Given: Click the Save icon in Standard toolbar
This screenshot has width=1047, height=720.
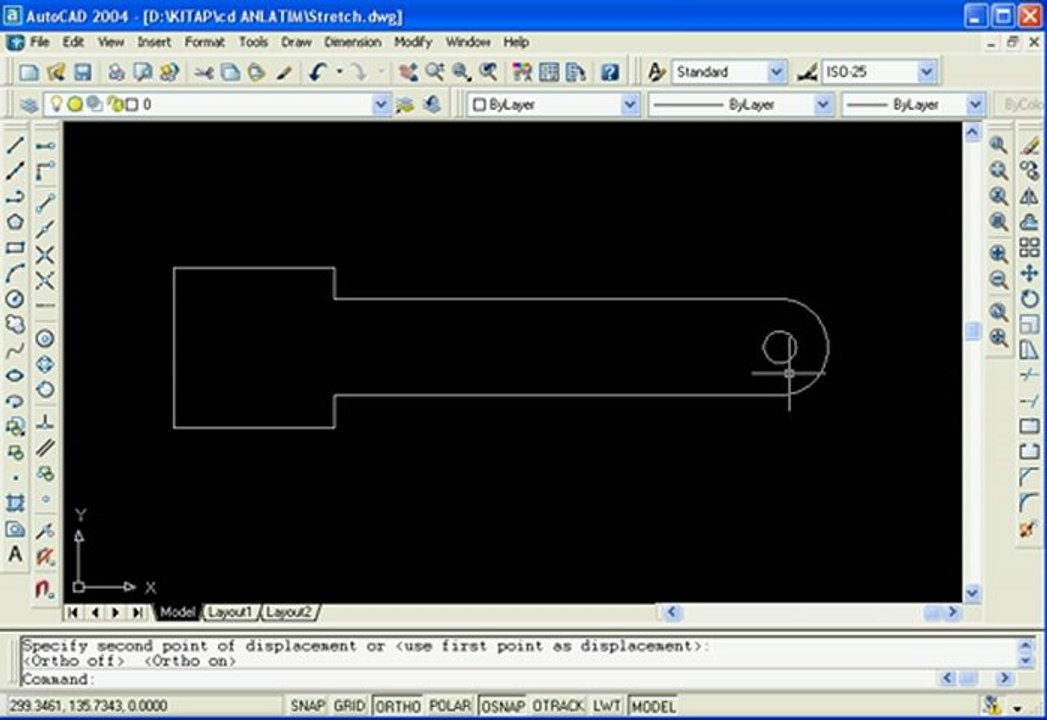Looking at the screenshot, I should point(82,72).
